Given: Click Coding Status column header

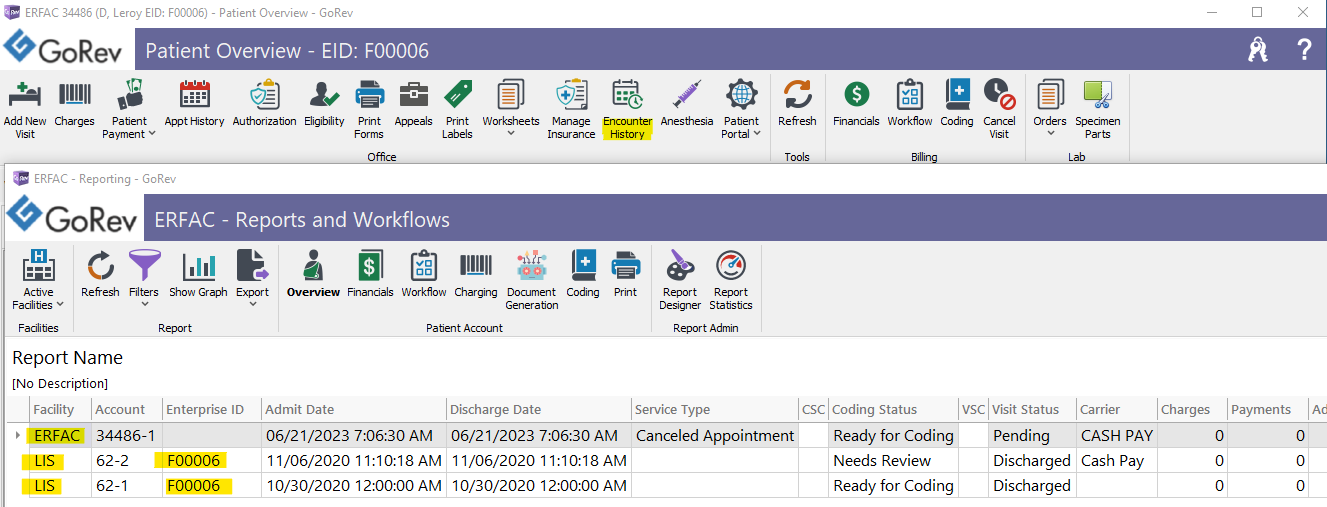Looking at the screenshot, I should click(893, 409).
